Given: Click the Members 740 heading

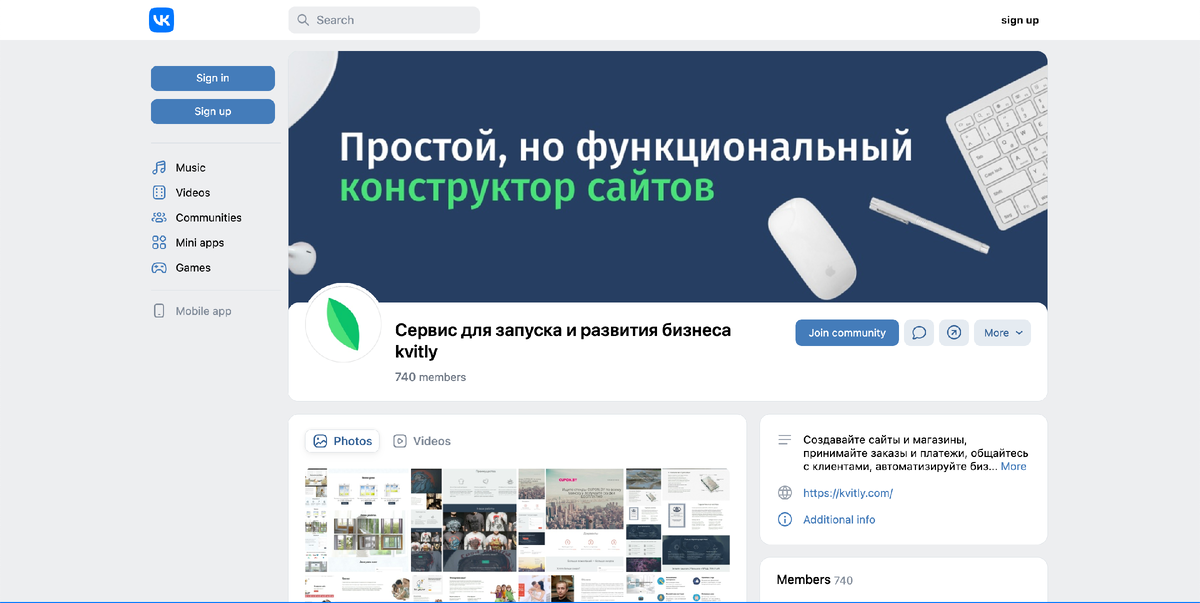Looking at the screenshot, I should point(815,580).
